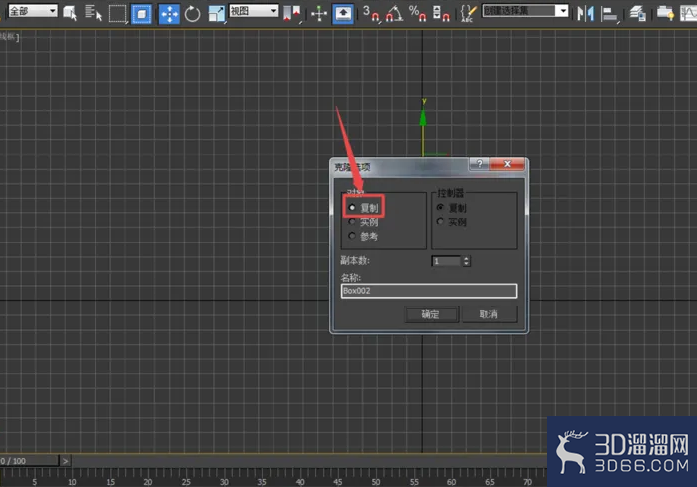
Task: Close the clone options dialog
Action: (507, 164)
